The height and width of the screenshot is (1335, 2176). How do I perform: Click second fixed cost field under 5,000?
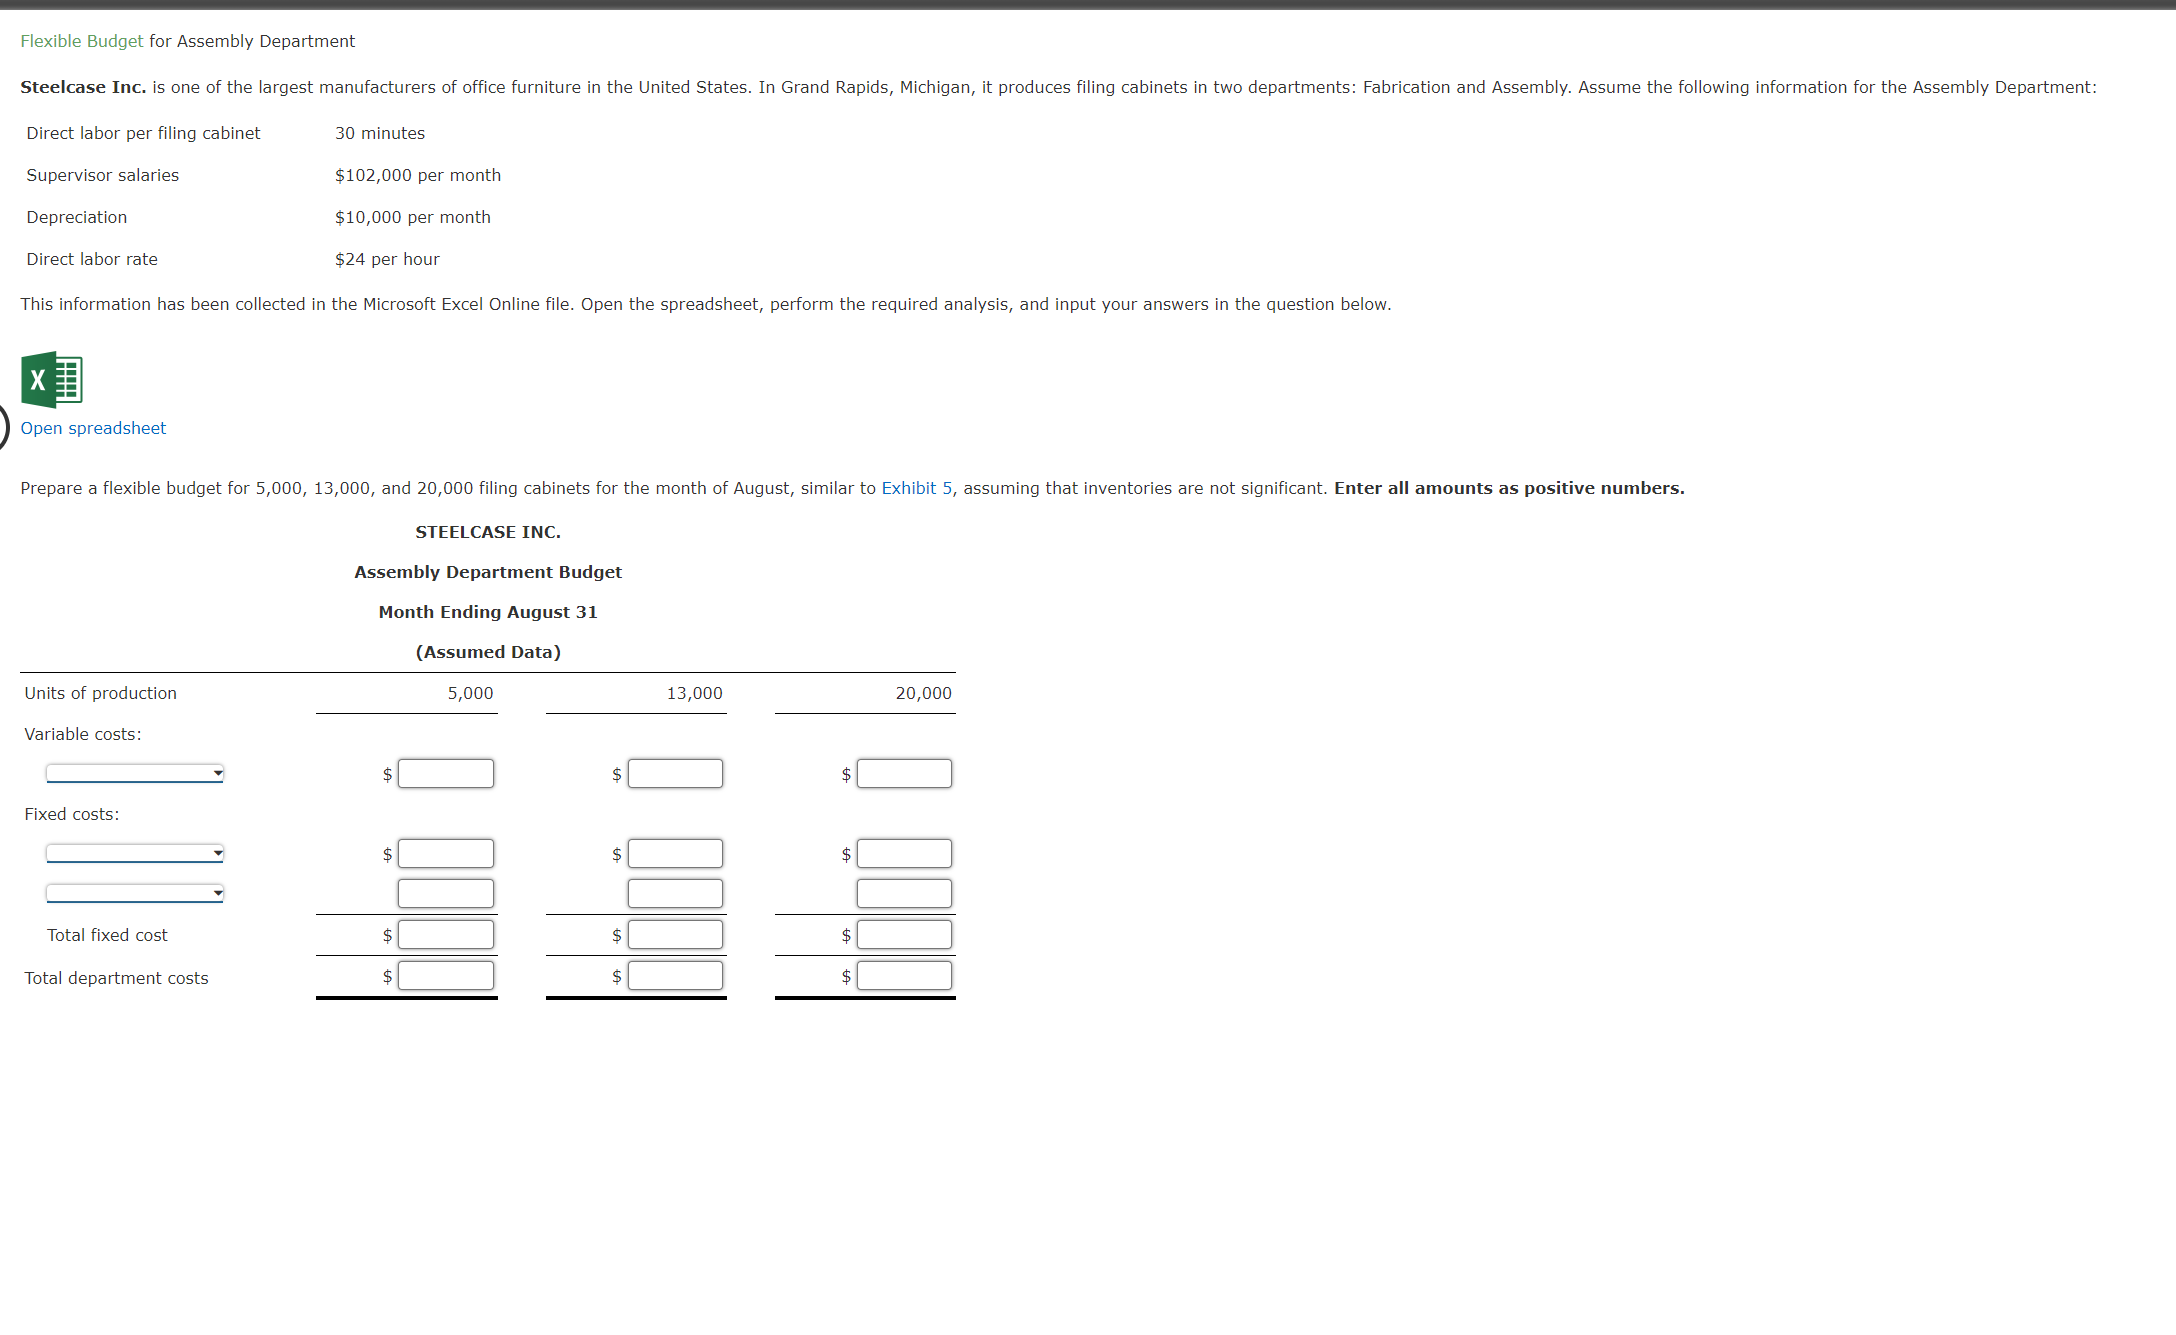click(446, 893)
